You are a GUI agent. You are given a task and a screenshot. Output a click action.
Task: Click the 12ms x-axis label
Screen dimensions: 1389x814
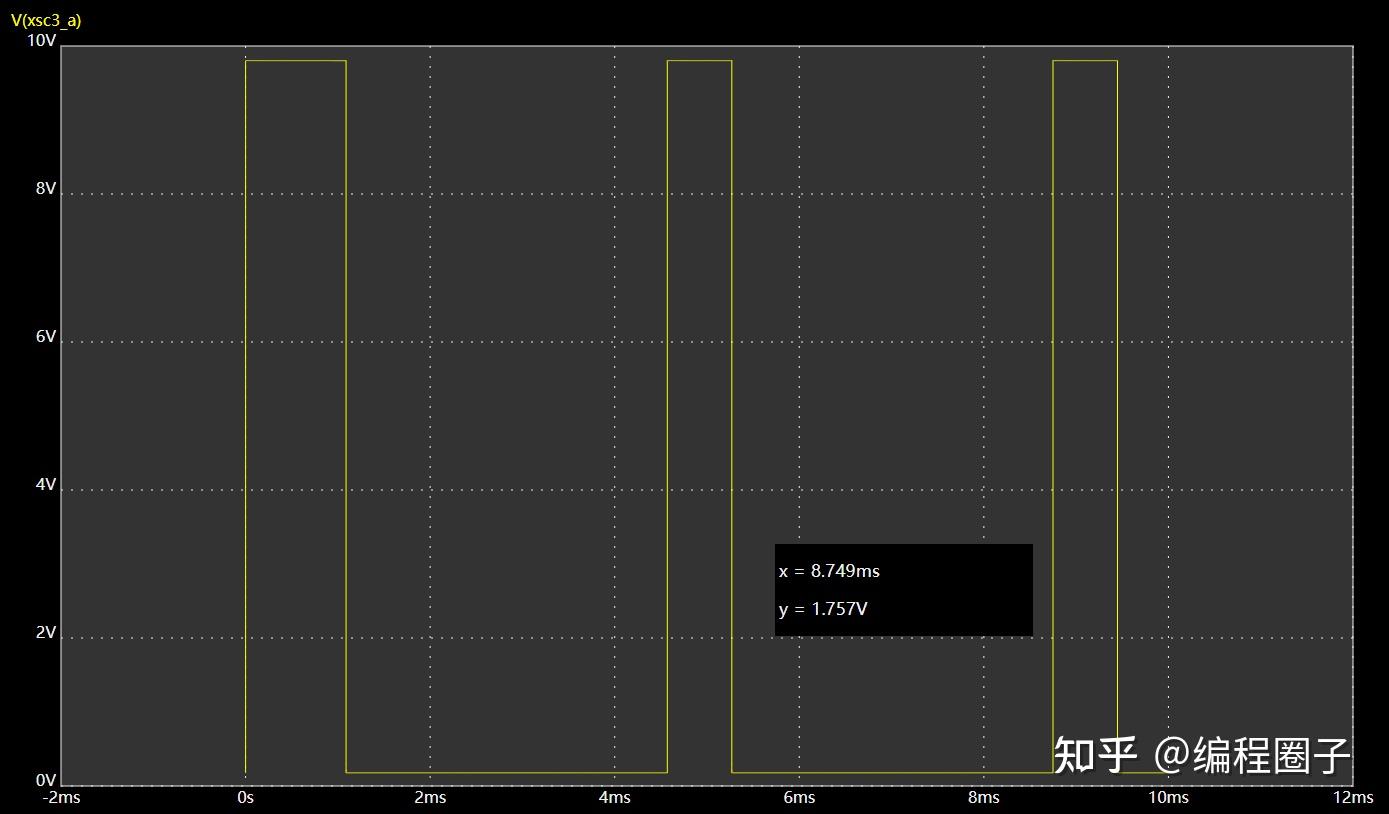1353,797
